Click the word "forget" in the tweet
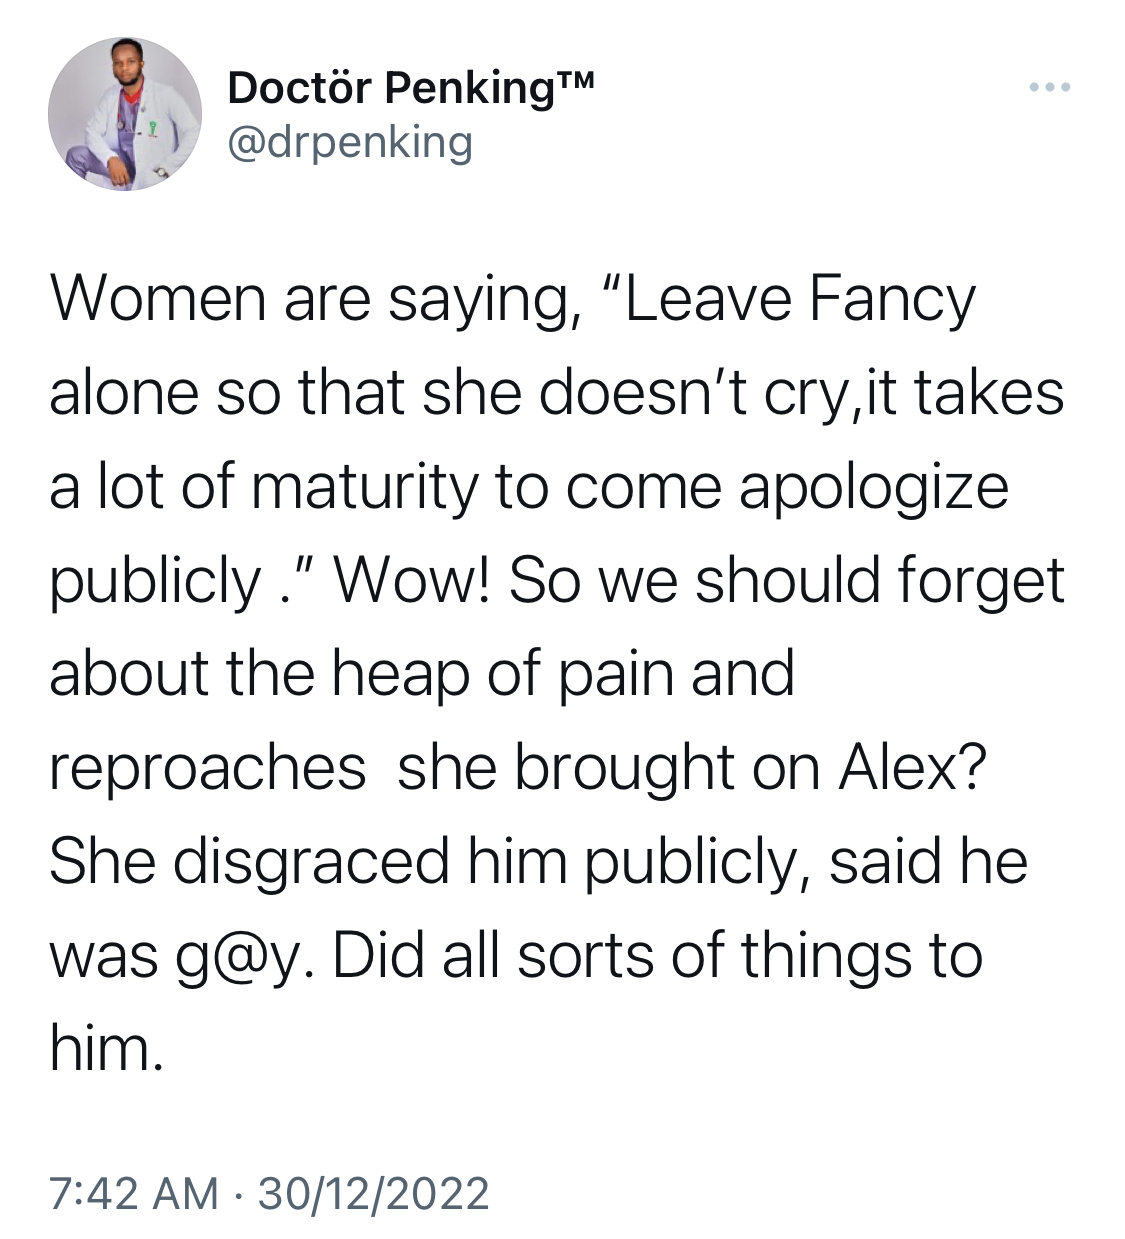 (980, 582)
